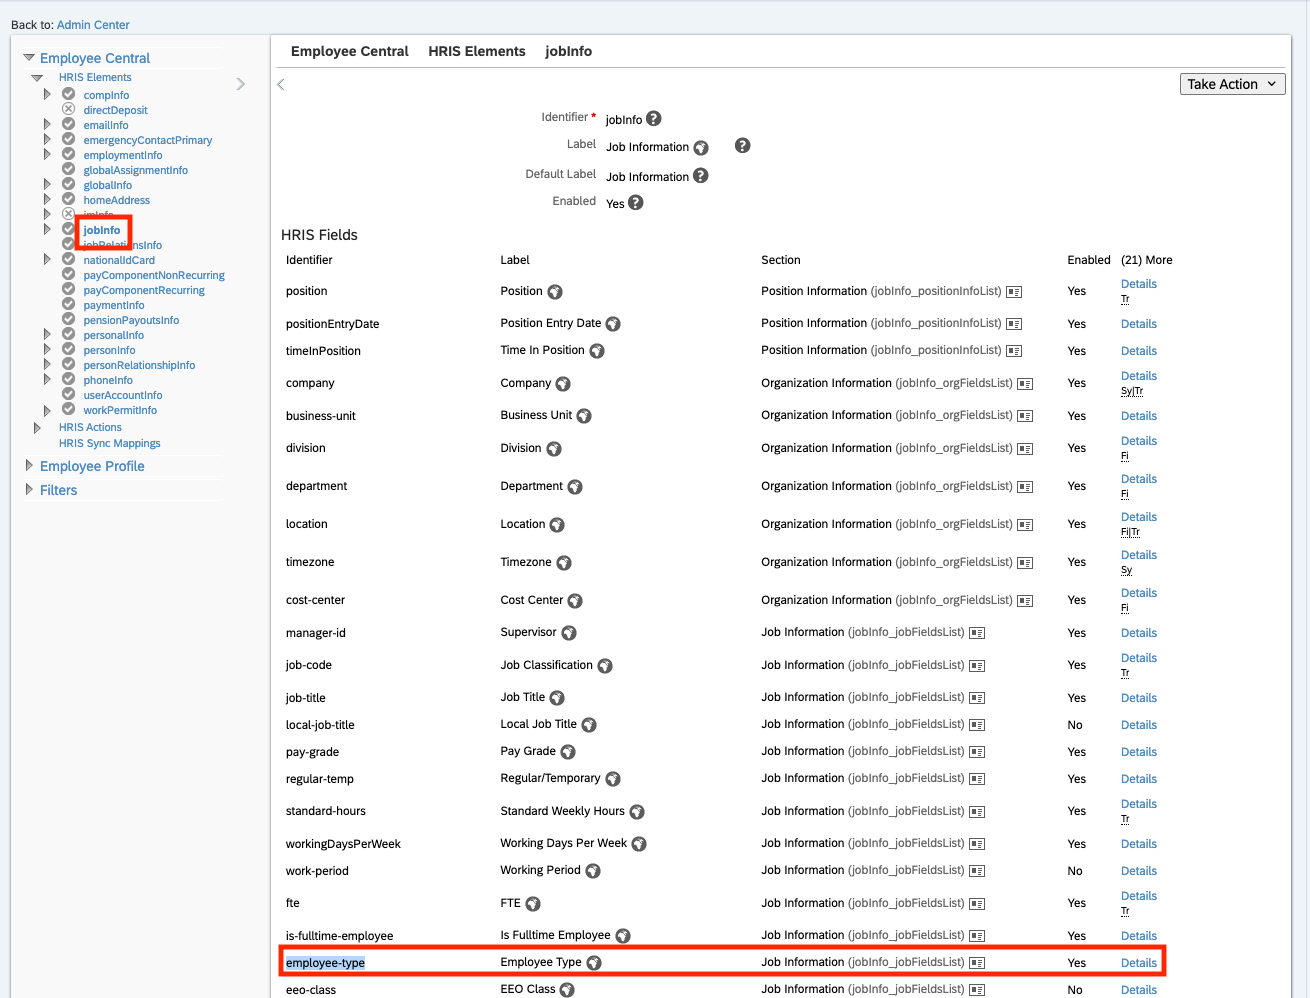Open Details for position field
The width and height of the screenshot is (1310, 998).
point(1139,284)
